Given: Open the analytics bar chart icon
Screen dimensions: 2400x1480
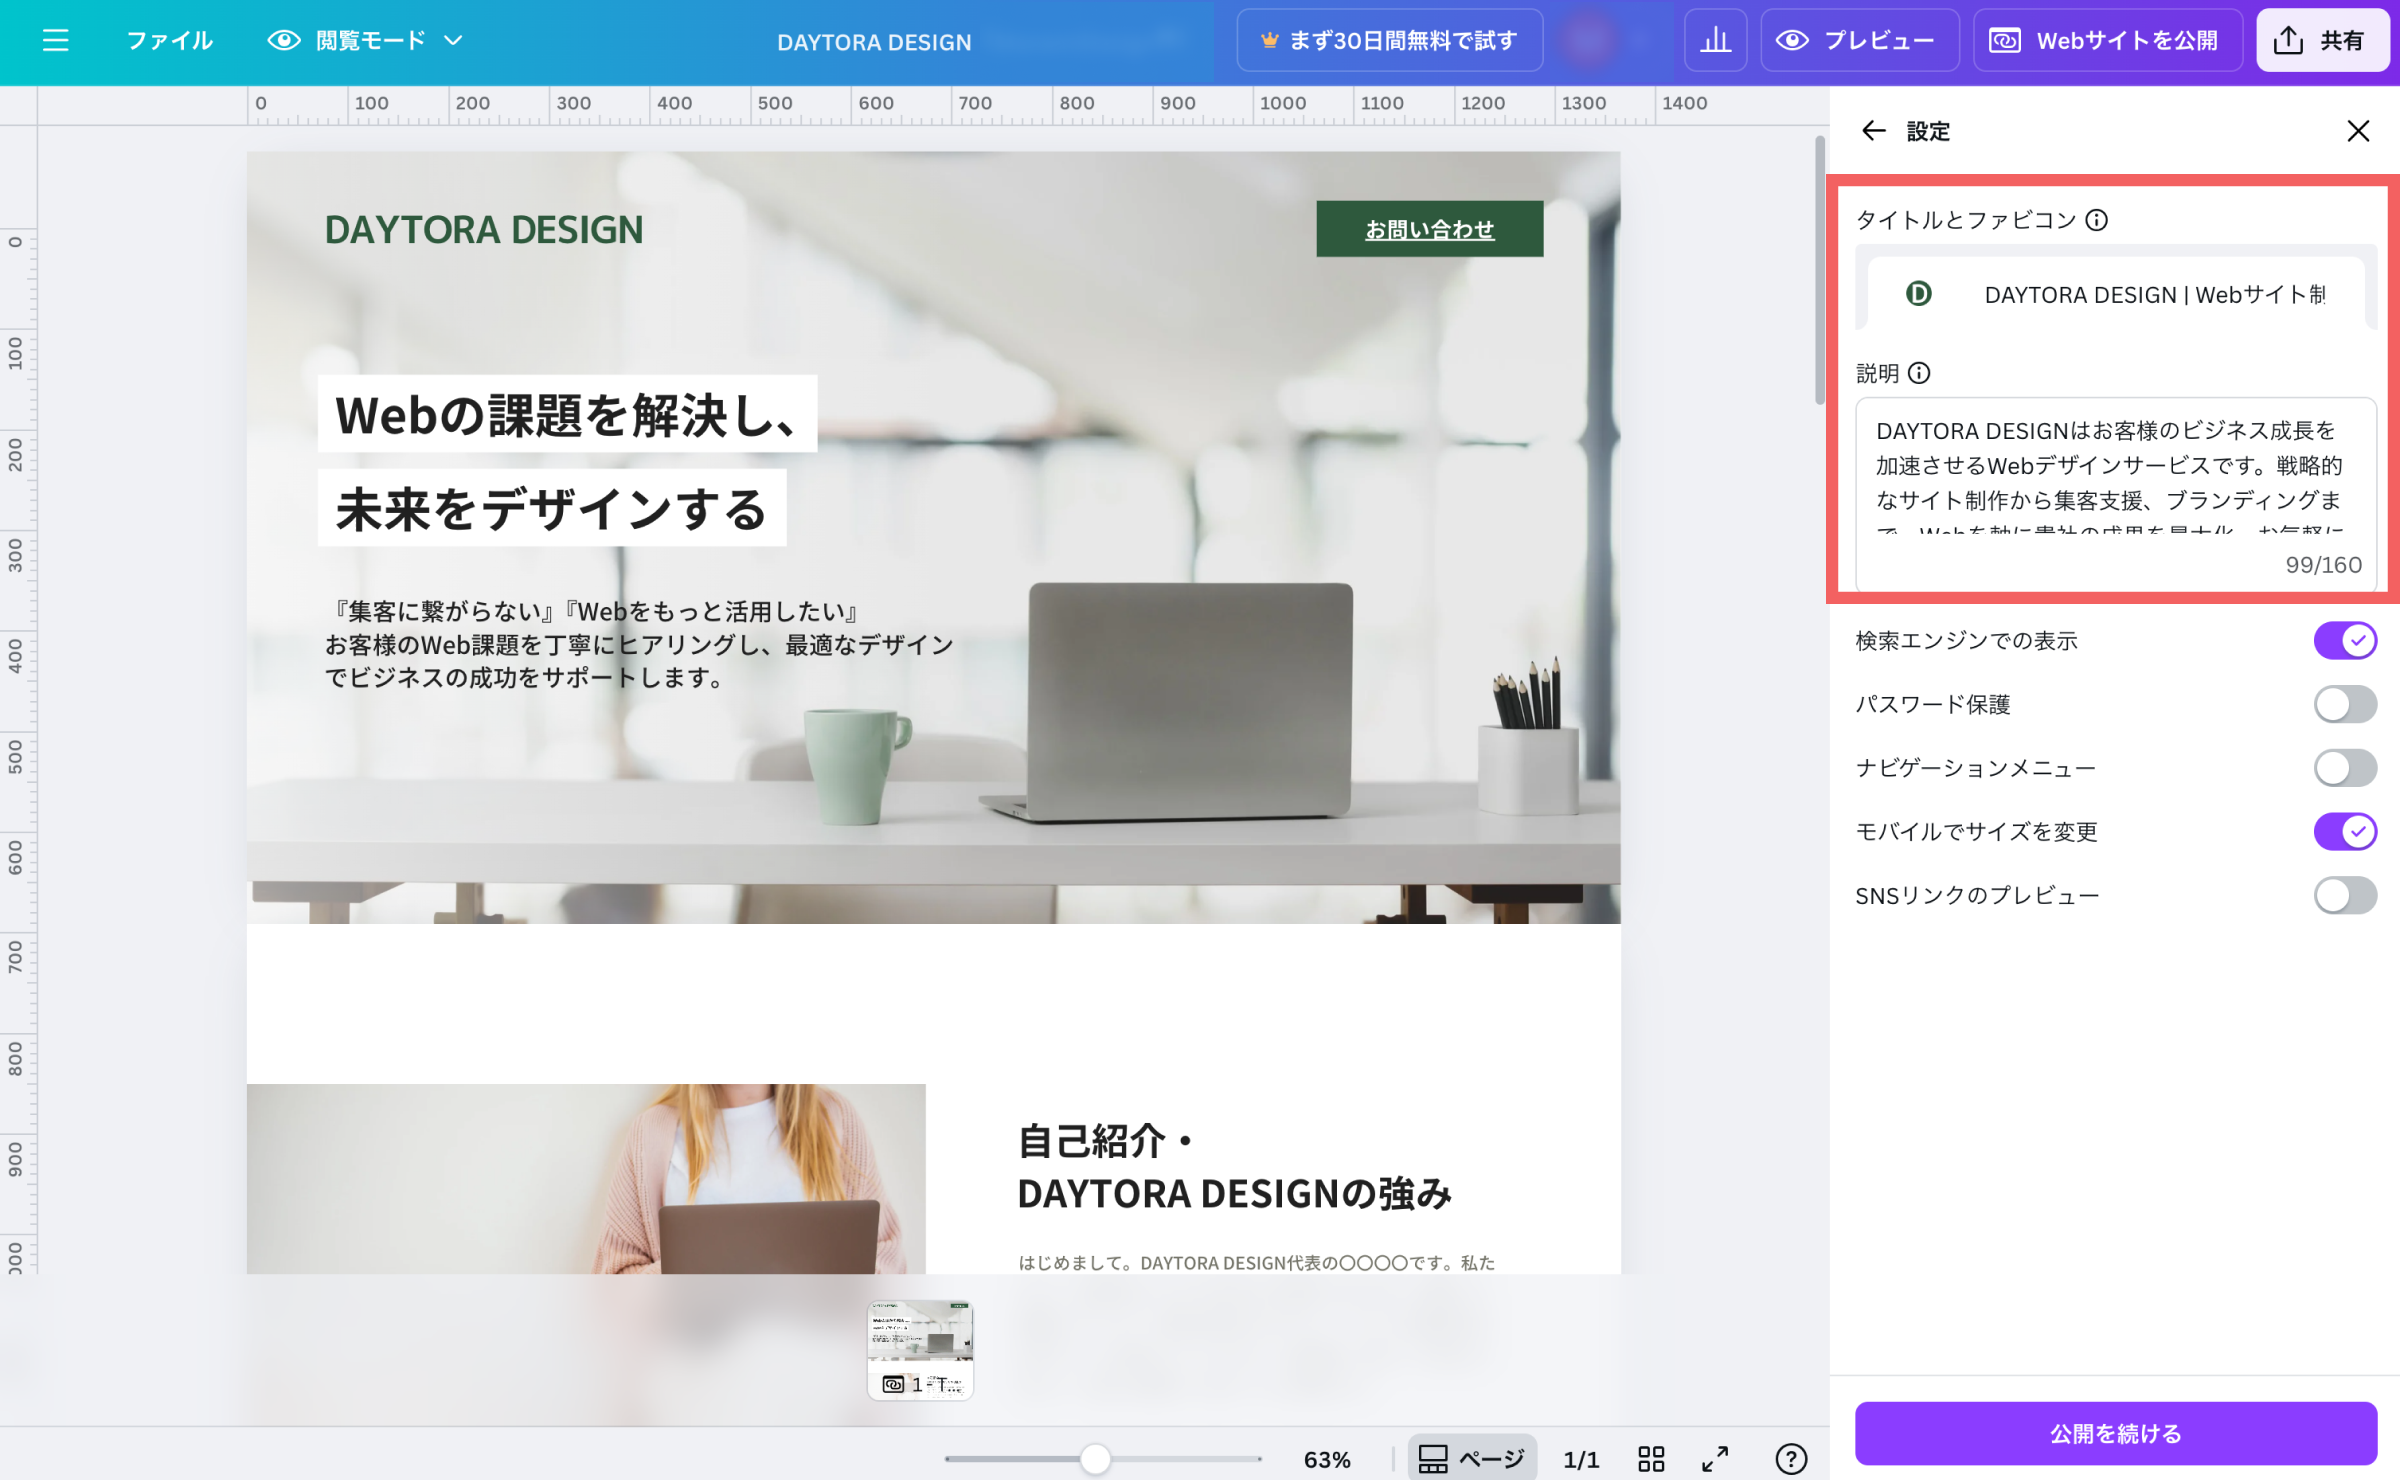Looking at the screenshot, I should (x=1715, y=40).
